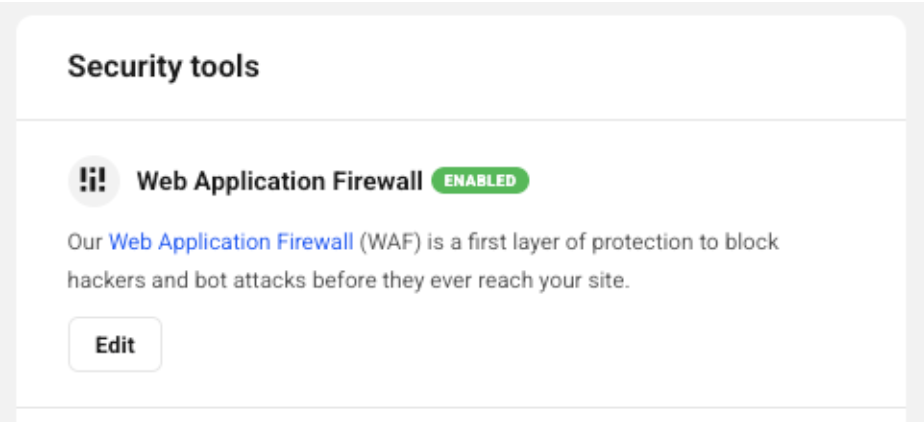Image resolution: width=924 pixels, height=428 pixels.
Task: Select the Security tools heading
Action: tap(163, 66)
